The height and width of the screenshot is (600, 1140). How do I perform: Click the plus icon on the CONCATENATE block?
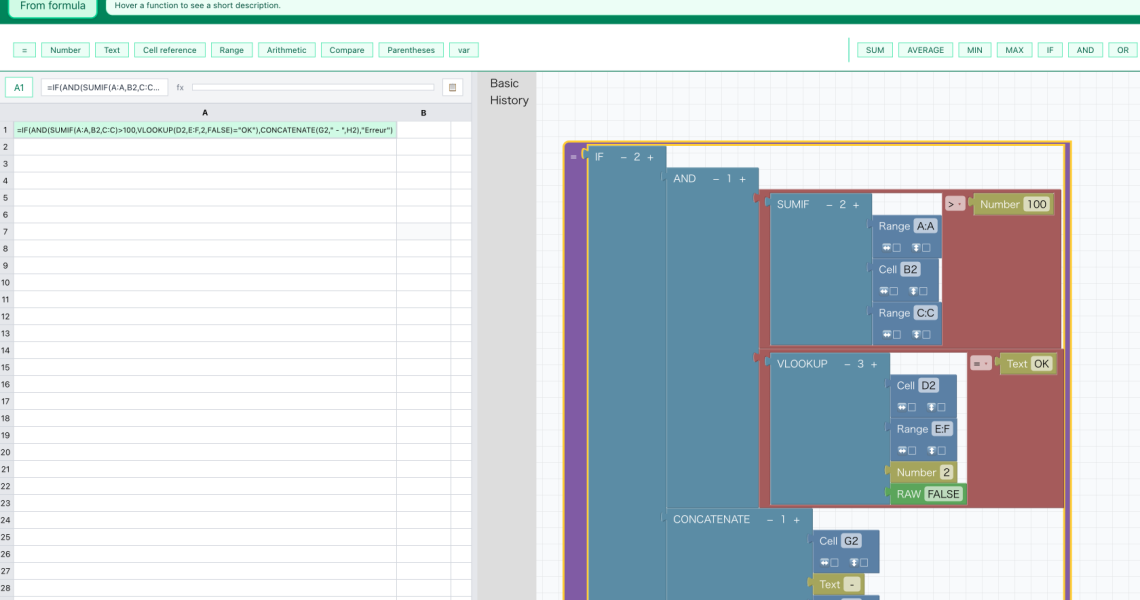point(796,520)
